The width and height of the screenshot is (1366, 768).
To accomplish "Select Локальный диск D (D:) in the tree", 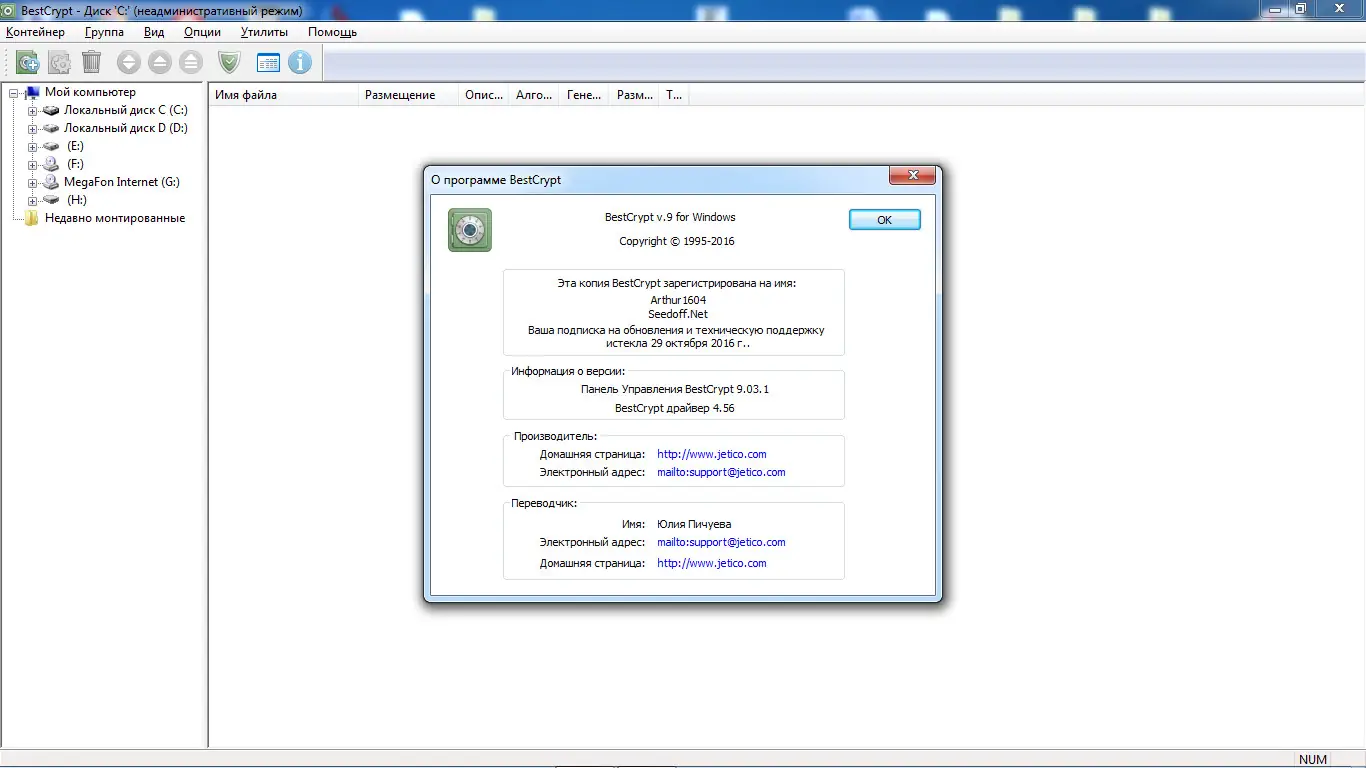I will pyautogui.click(x=126, y=128).
